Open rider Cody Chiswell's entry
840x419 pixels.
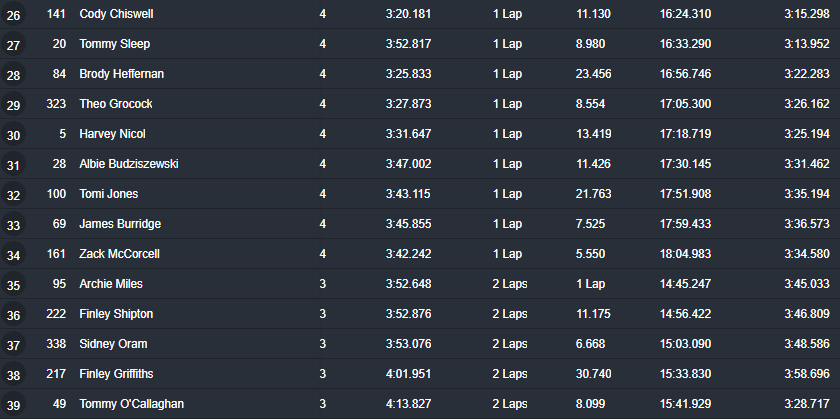coord(116,14)
